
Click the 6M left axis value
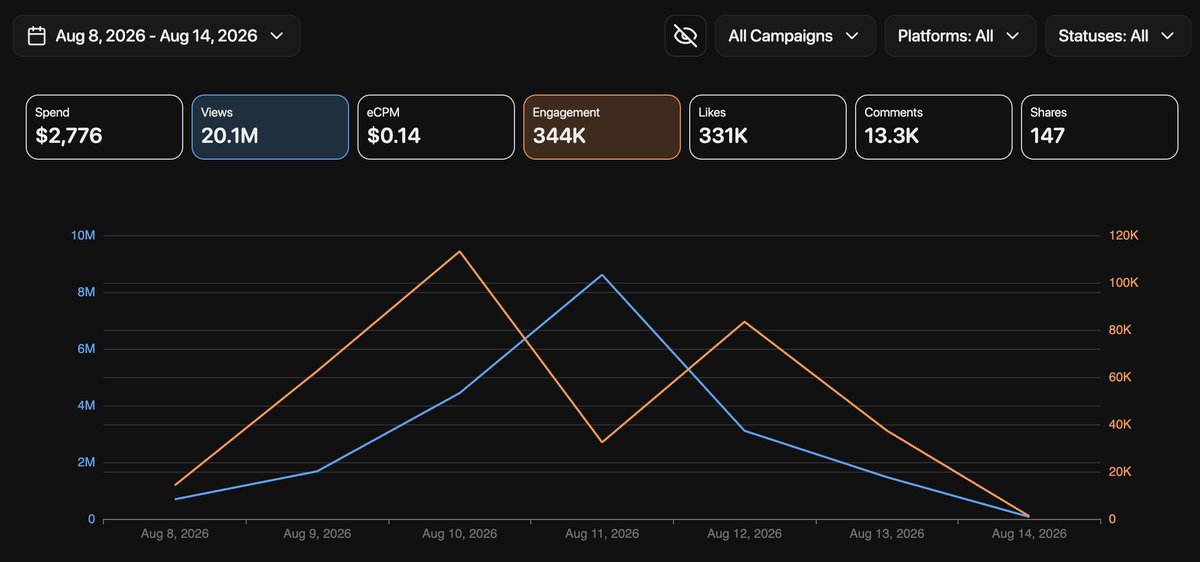86,349
